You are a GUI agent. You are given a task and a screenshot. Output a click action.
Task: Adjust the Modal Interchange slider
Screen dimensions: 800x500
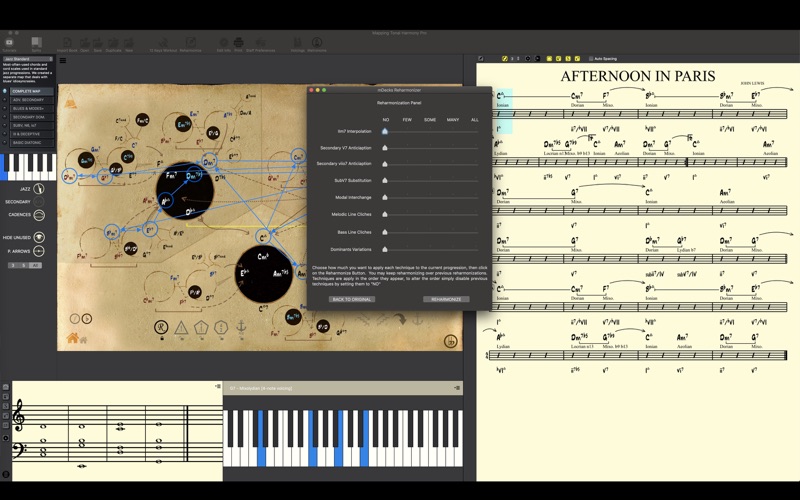pyautogui.click(x=431, y=197)
